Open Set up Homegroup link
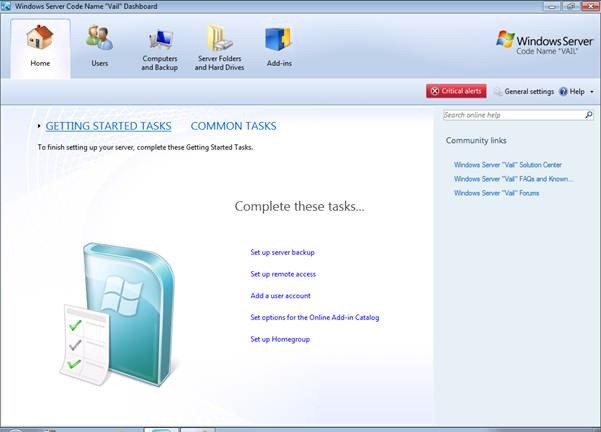601x432 pixels. tap(280, 339)
